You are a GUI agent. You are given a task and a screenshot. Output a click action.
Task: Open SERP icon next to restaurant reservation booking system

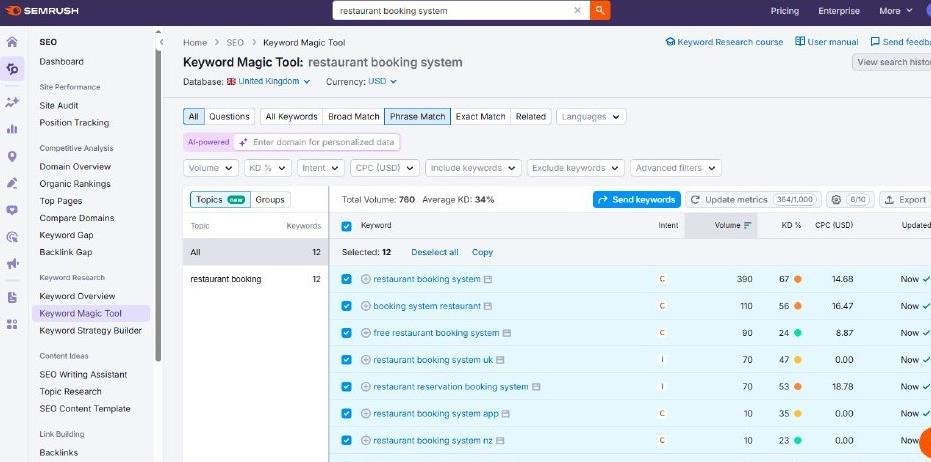pyautogui.click(x=536, y=387)
